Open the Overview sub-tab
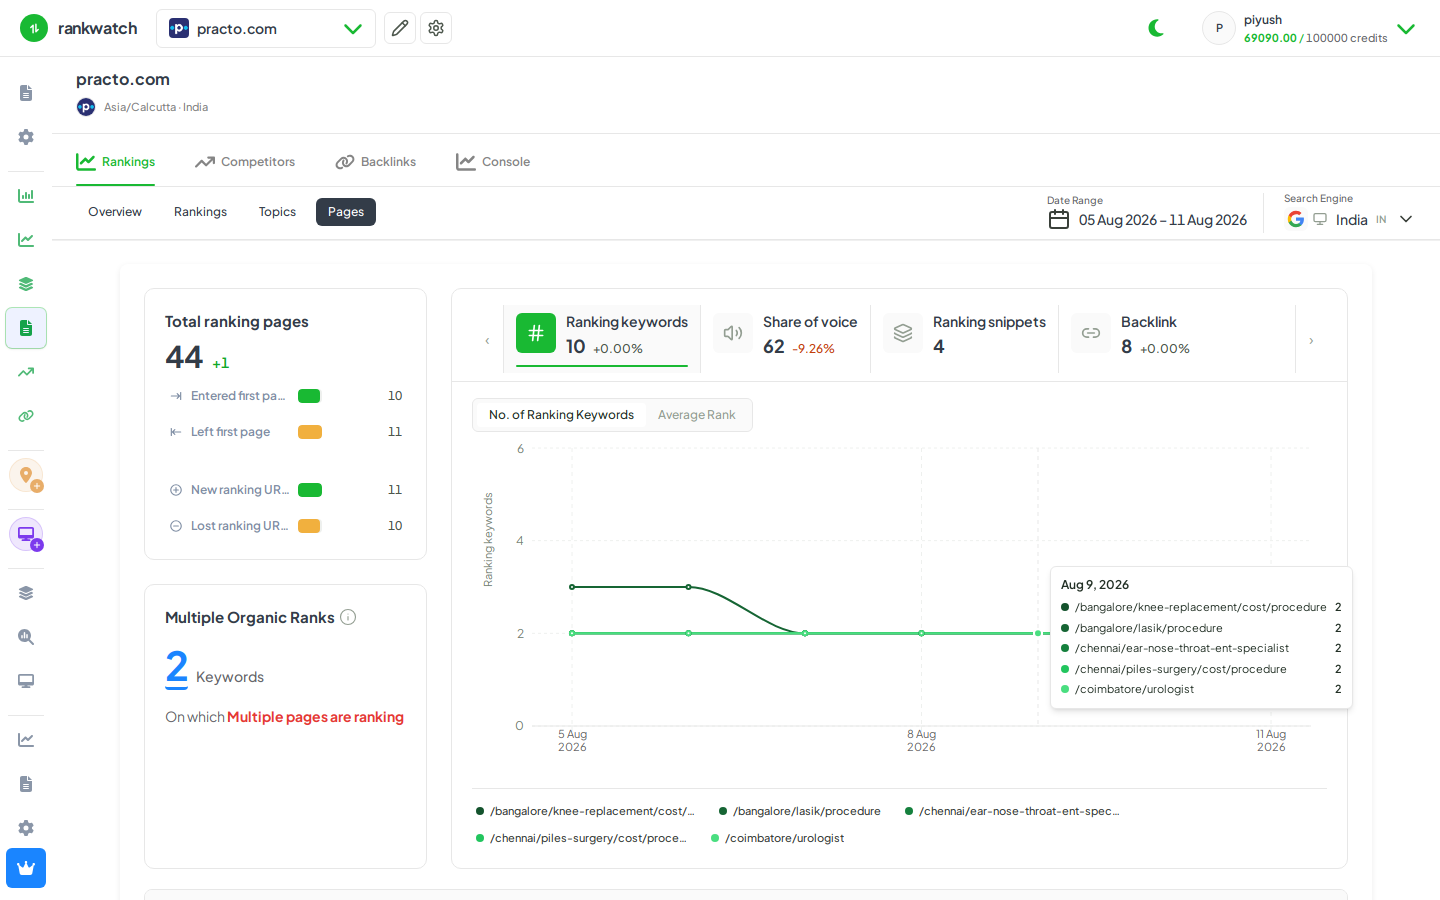 pyautogui.click(x=115, y=212)
